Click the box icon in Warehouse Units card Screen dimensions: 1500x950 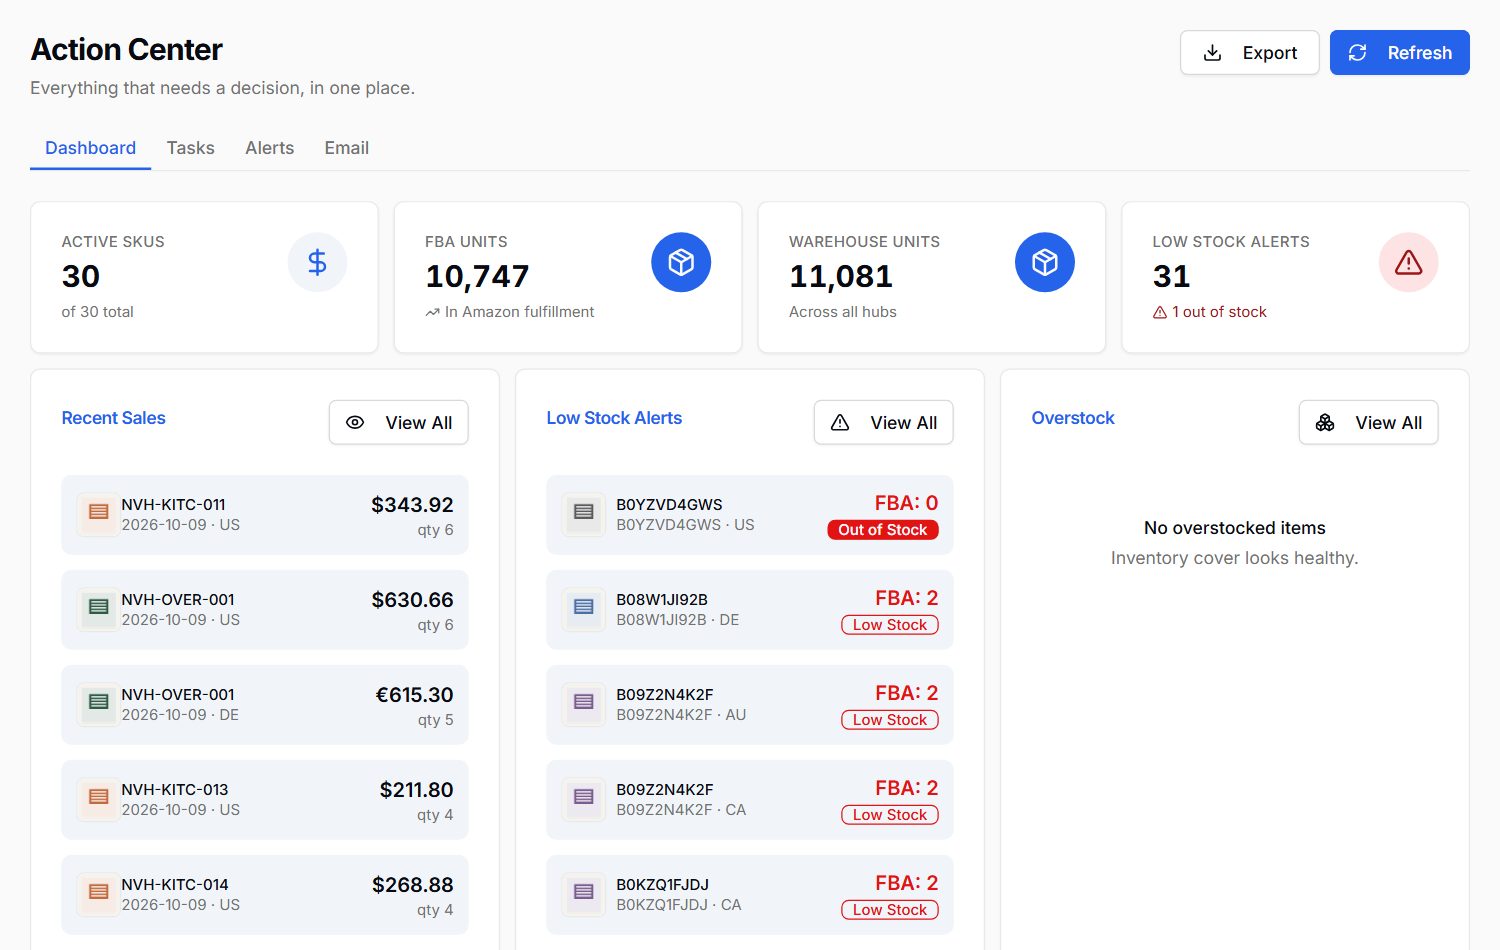pyautogui.click(x=1045, y=262)
